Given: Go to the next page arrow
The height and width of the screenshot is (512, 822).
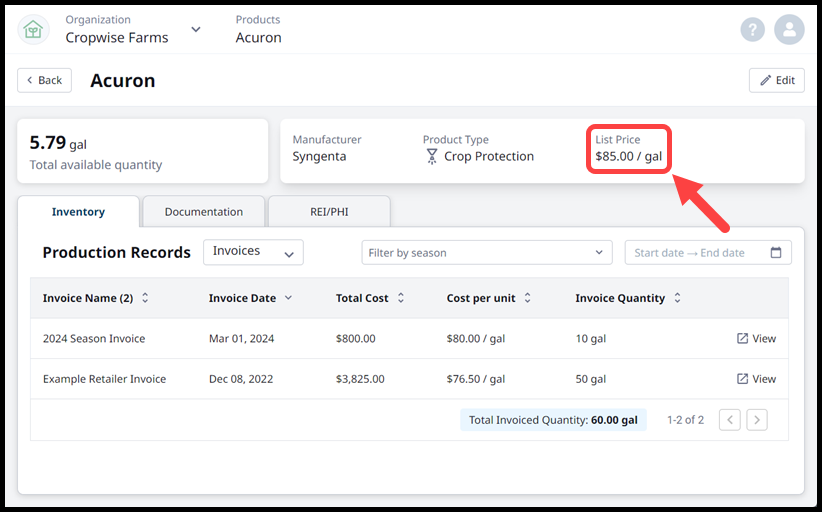Looking at the screenshot, I should 757,420.
